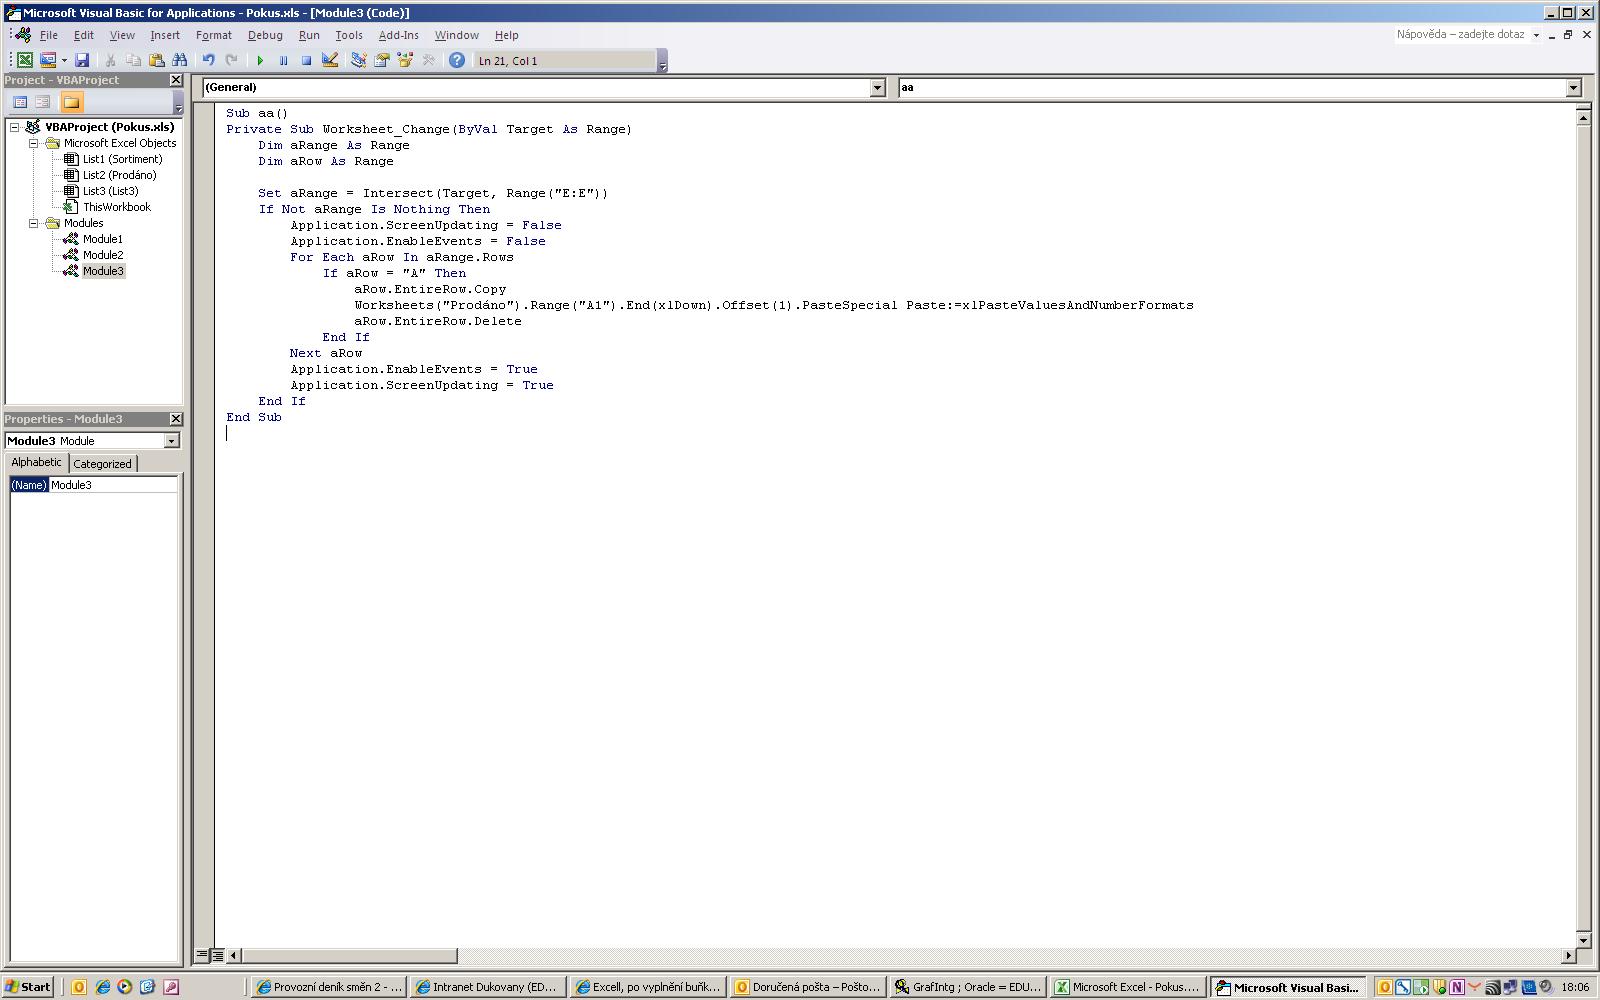Switch to Intranet Dukovany taskbar button
This screenshot has height=1000, width=1600.
click(487, 987)
